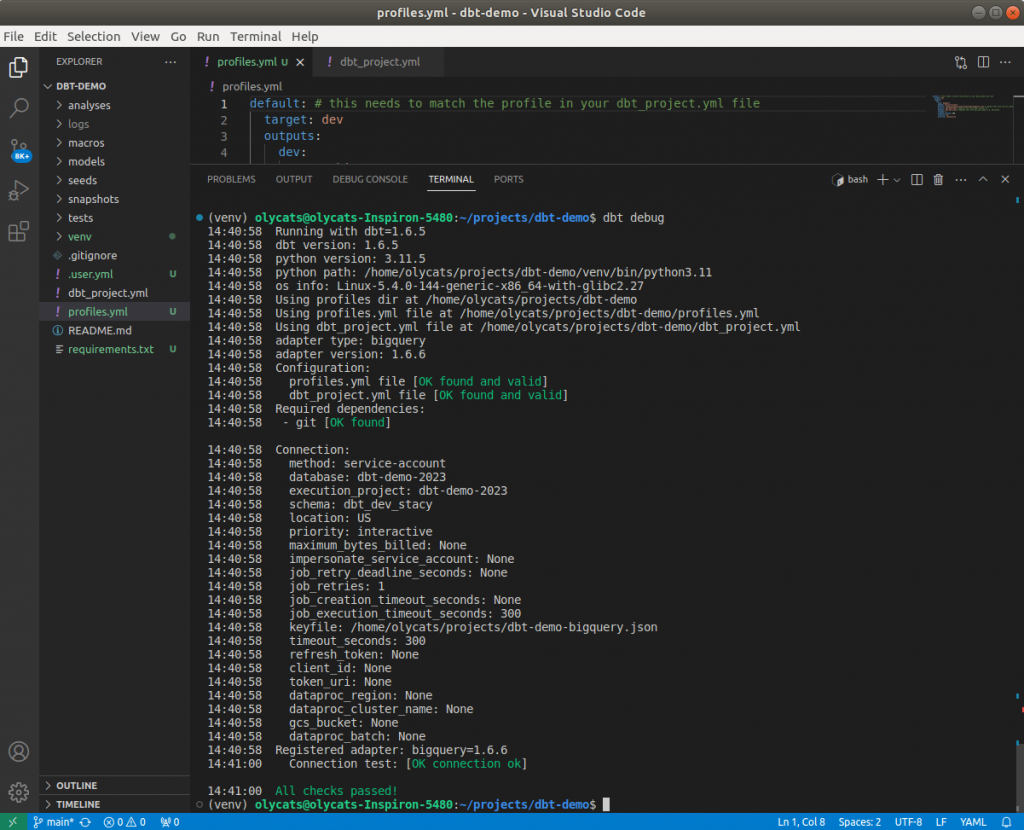Change language mode YAML
Screen dimensions: 1024x830
pos(973,822)
